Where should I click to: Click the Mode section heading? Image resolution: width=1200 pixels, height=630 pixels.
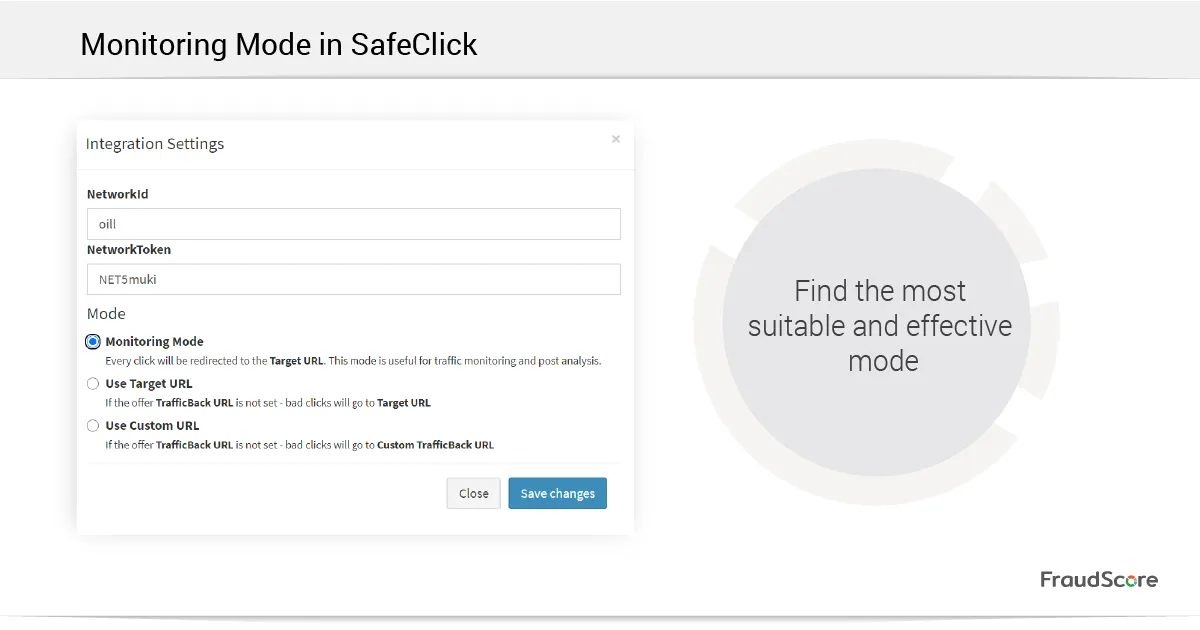point(106,314)
